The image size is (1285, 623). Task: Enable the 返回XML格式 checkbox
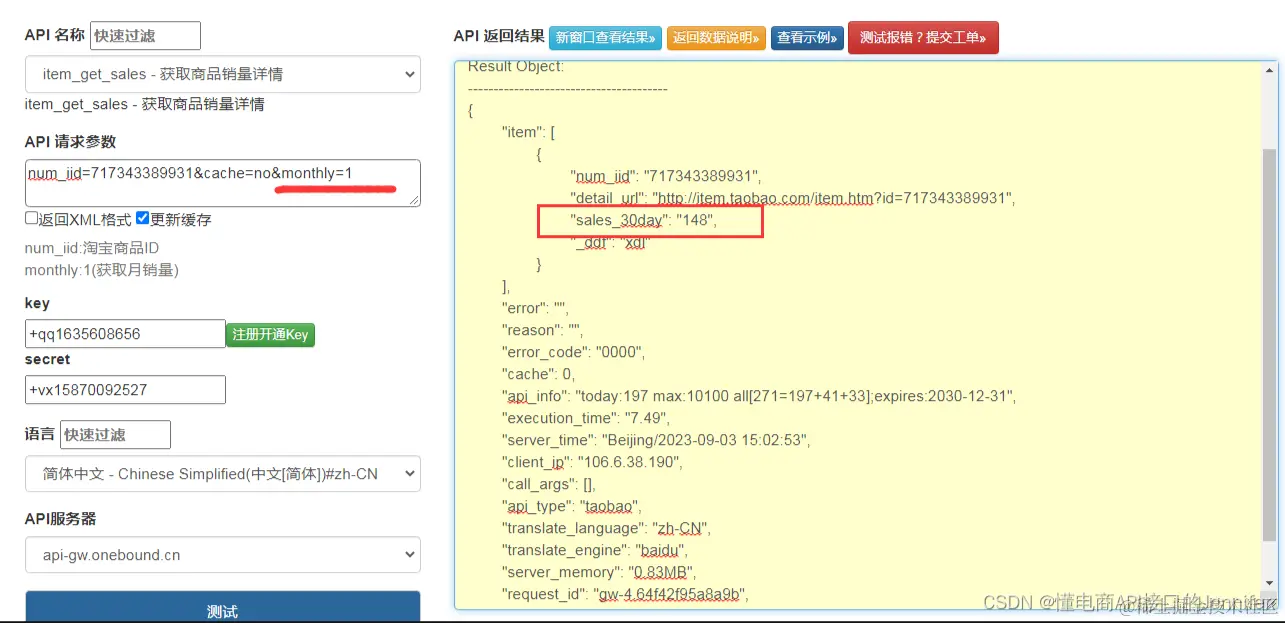tap(31, 219)
